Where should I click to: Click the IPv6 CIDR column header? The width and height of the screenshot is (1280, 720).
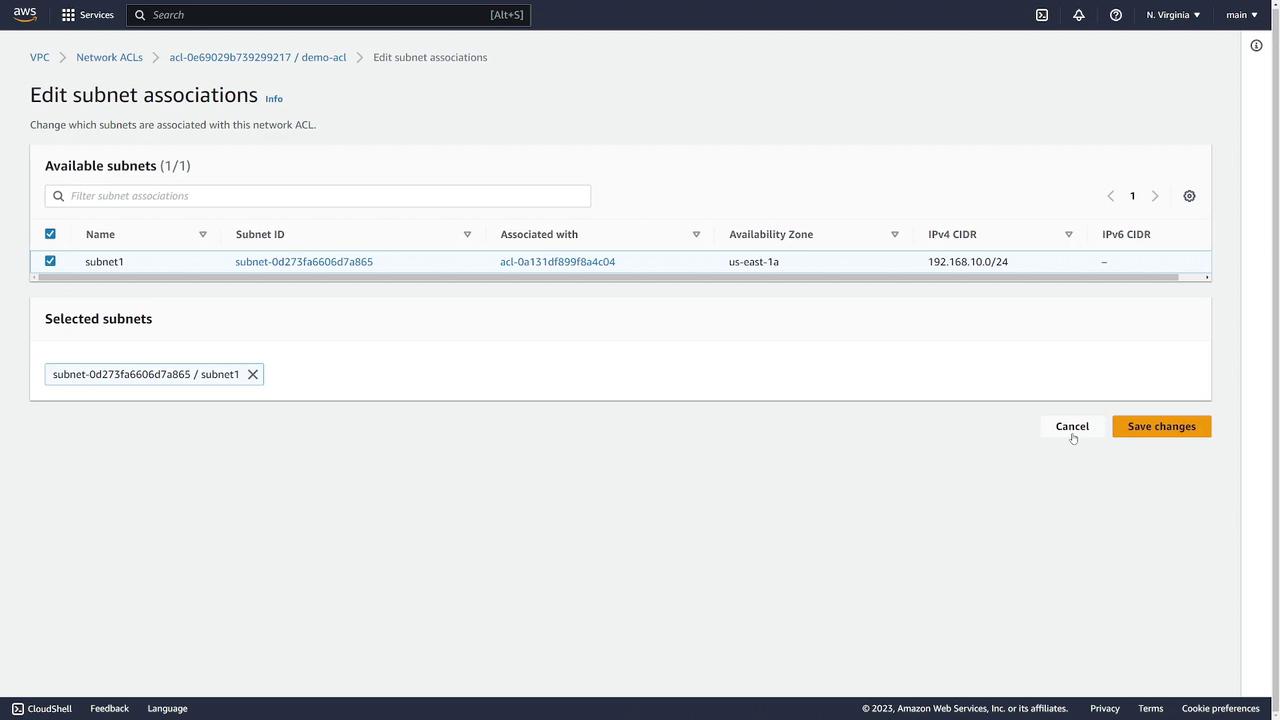(1126, 234)
